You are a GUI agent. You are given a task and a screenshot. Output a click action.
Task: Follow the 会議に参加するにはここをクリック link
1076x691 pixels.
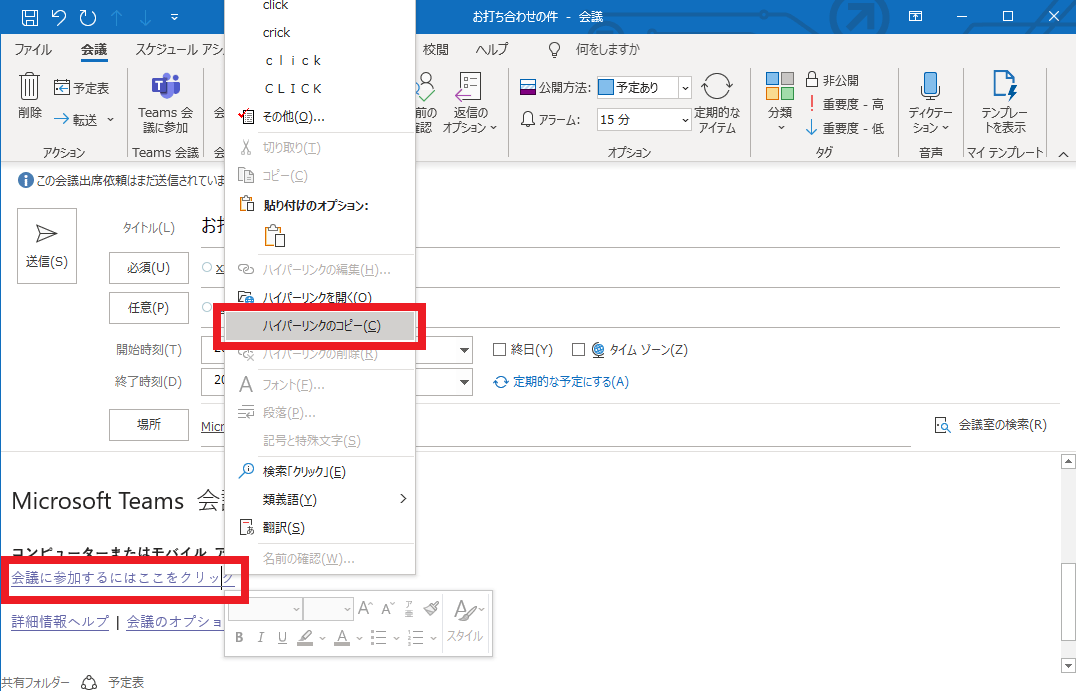click(123, 578)
